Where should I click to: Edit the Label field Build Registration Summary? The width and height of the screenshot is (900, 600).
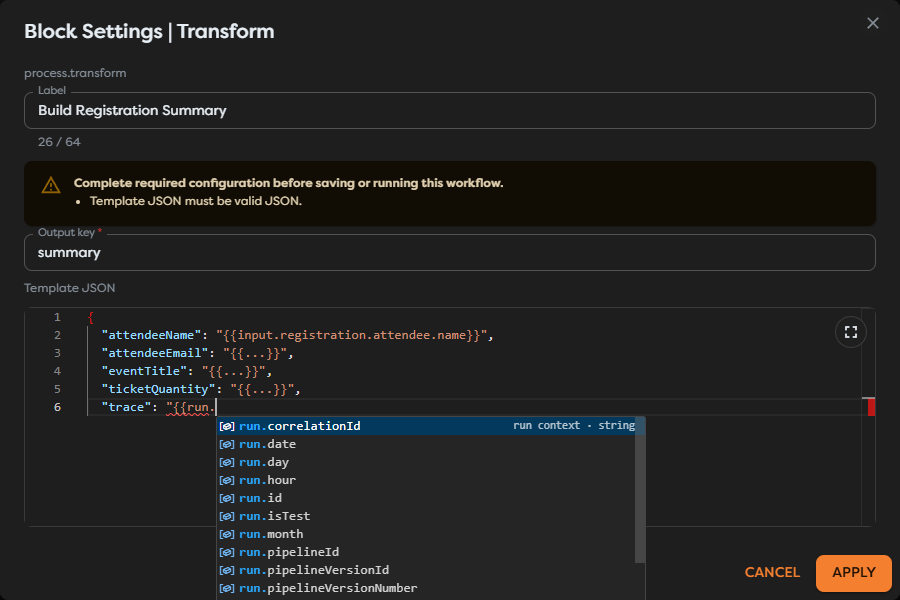coord(449,110)
